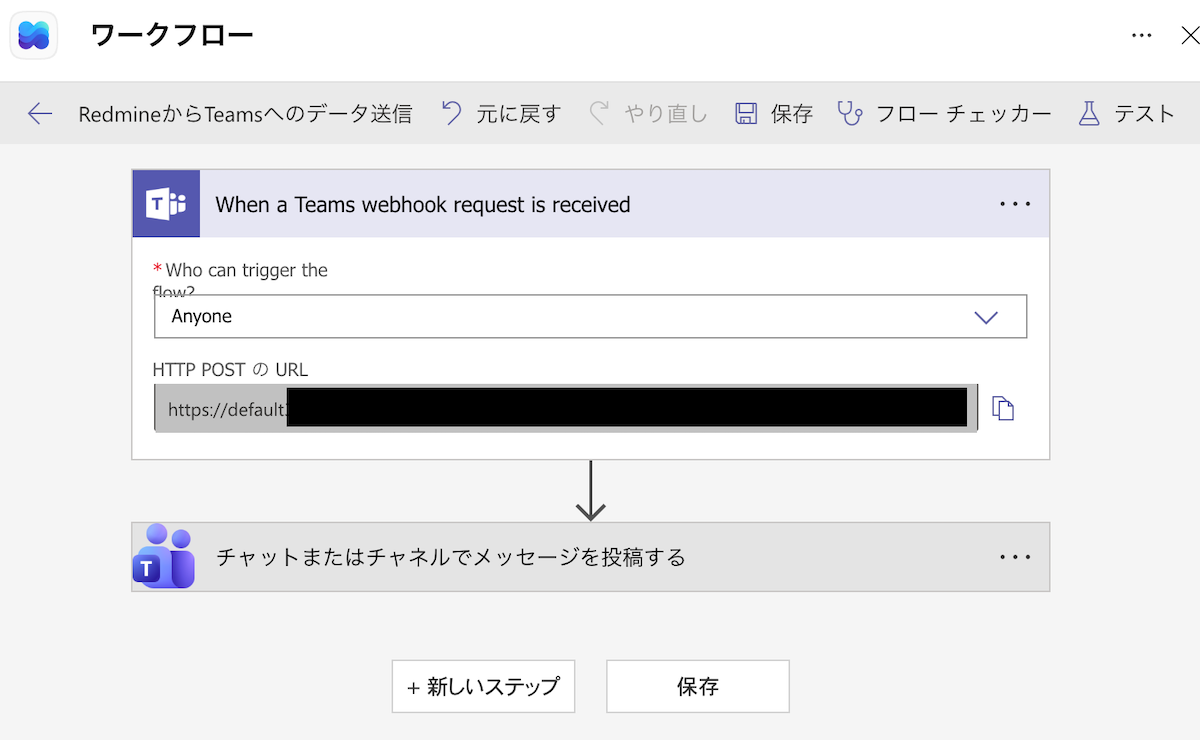Select やり直し in toolbar

click(x=666, y=114)
